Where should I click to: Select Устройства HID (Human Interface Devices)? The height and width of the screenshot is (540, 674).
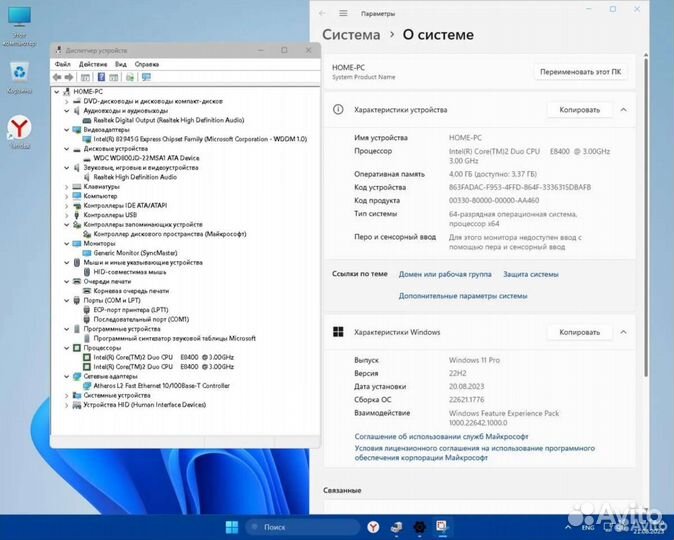click(x=144, y=405)
